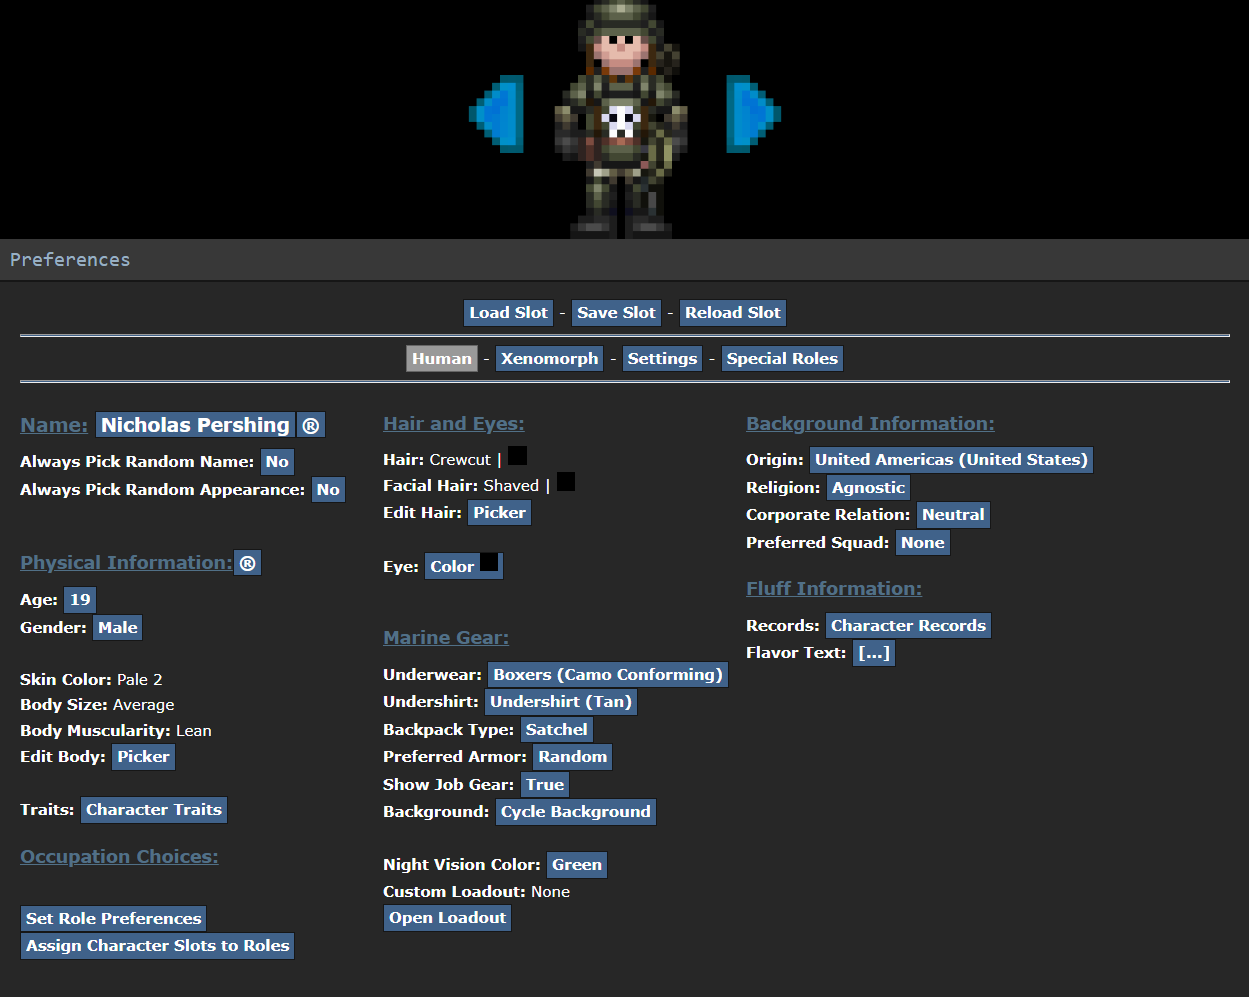Screen dimensions: 1249x997
Task: Randomize name with ® icon beside Nicholas Pershing
Action: pos(311,425)
